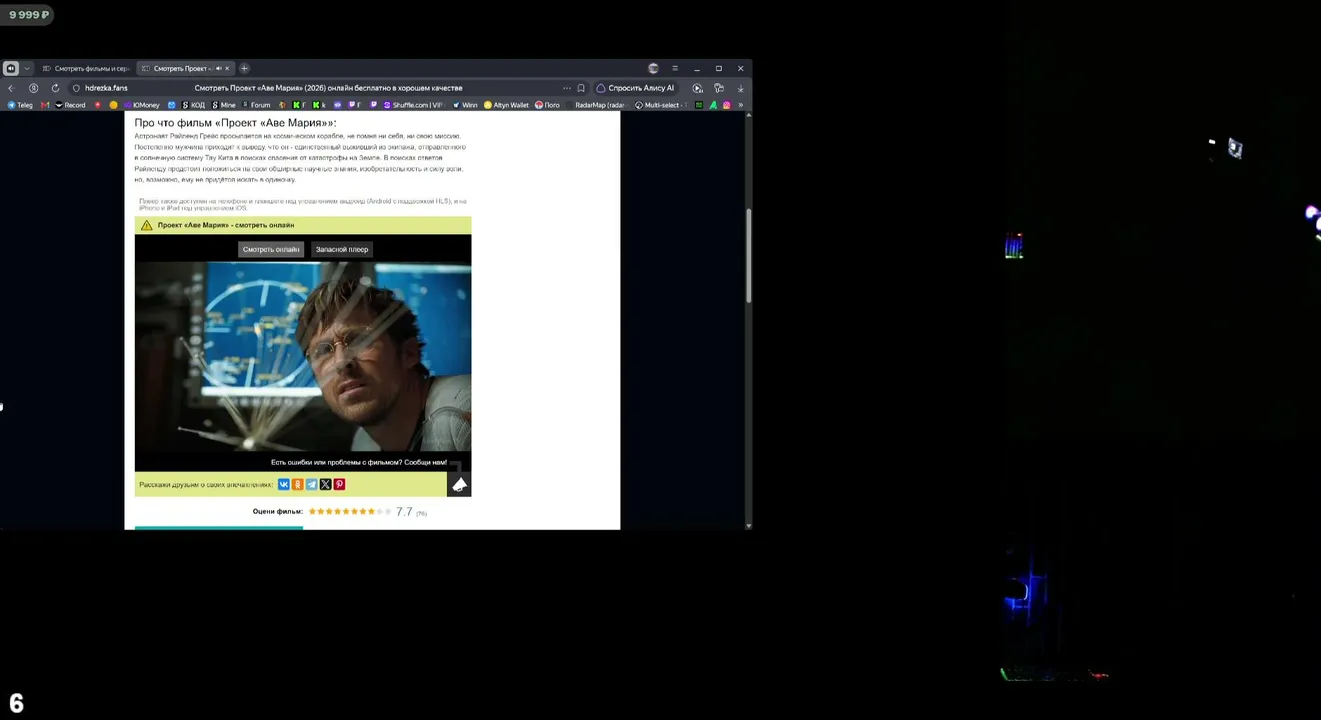Open the Gmail bookmark
This screenshot has height=720, width=1321.
coord(45,105)
